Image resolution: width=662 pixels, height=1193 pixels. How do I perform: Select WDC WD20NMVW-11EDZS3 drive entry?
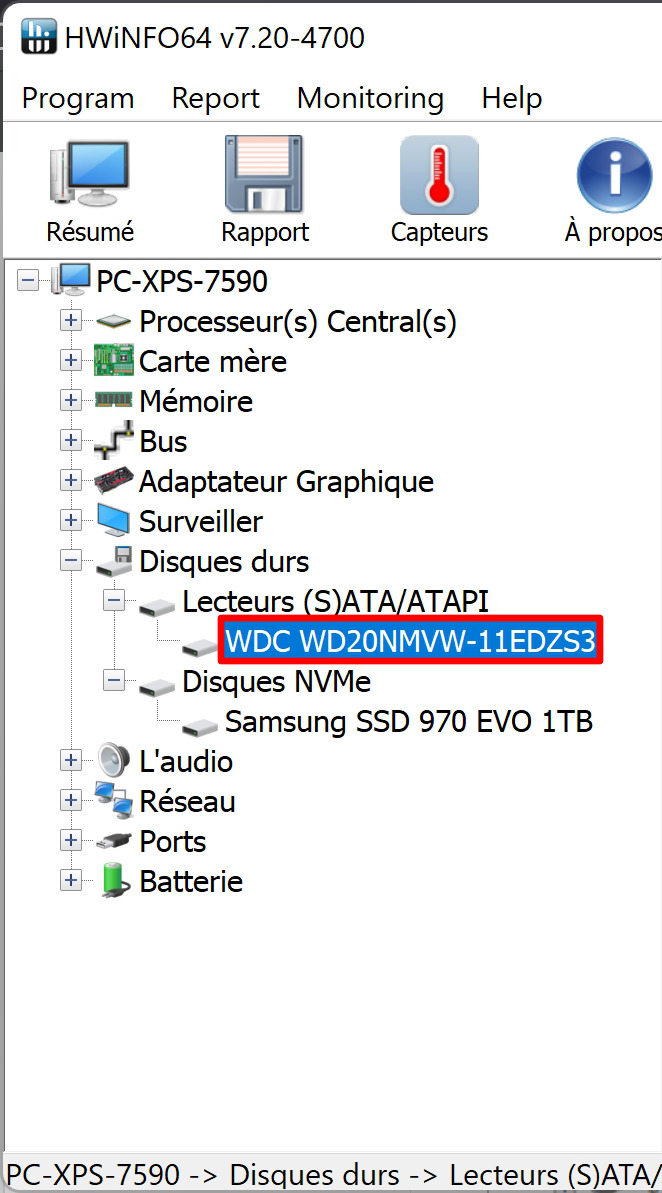[x=410, y=641]
